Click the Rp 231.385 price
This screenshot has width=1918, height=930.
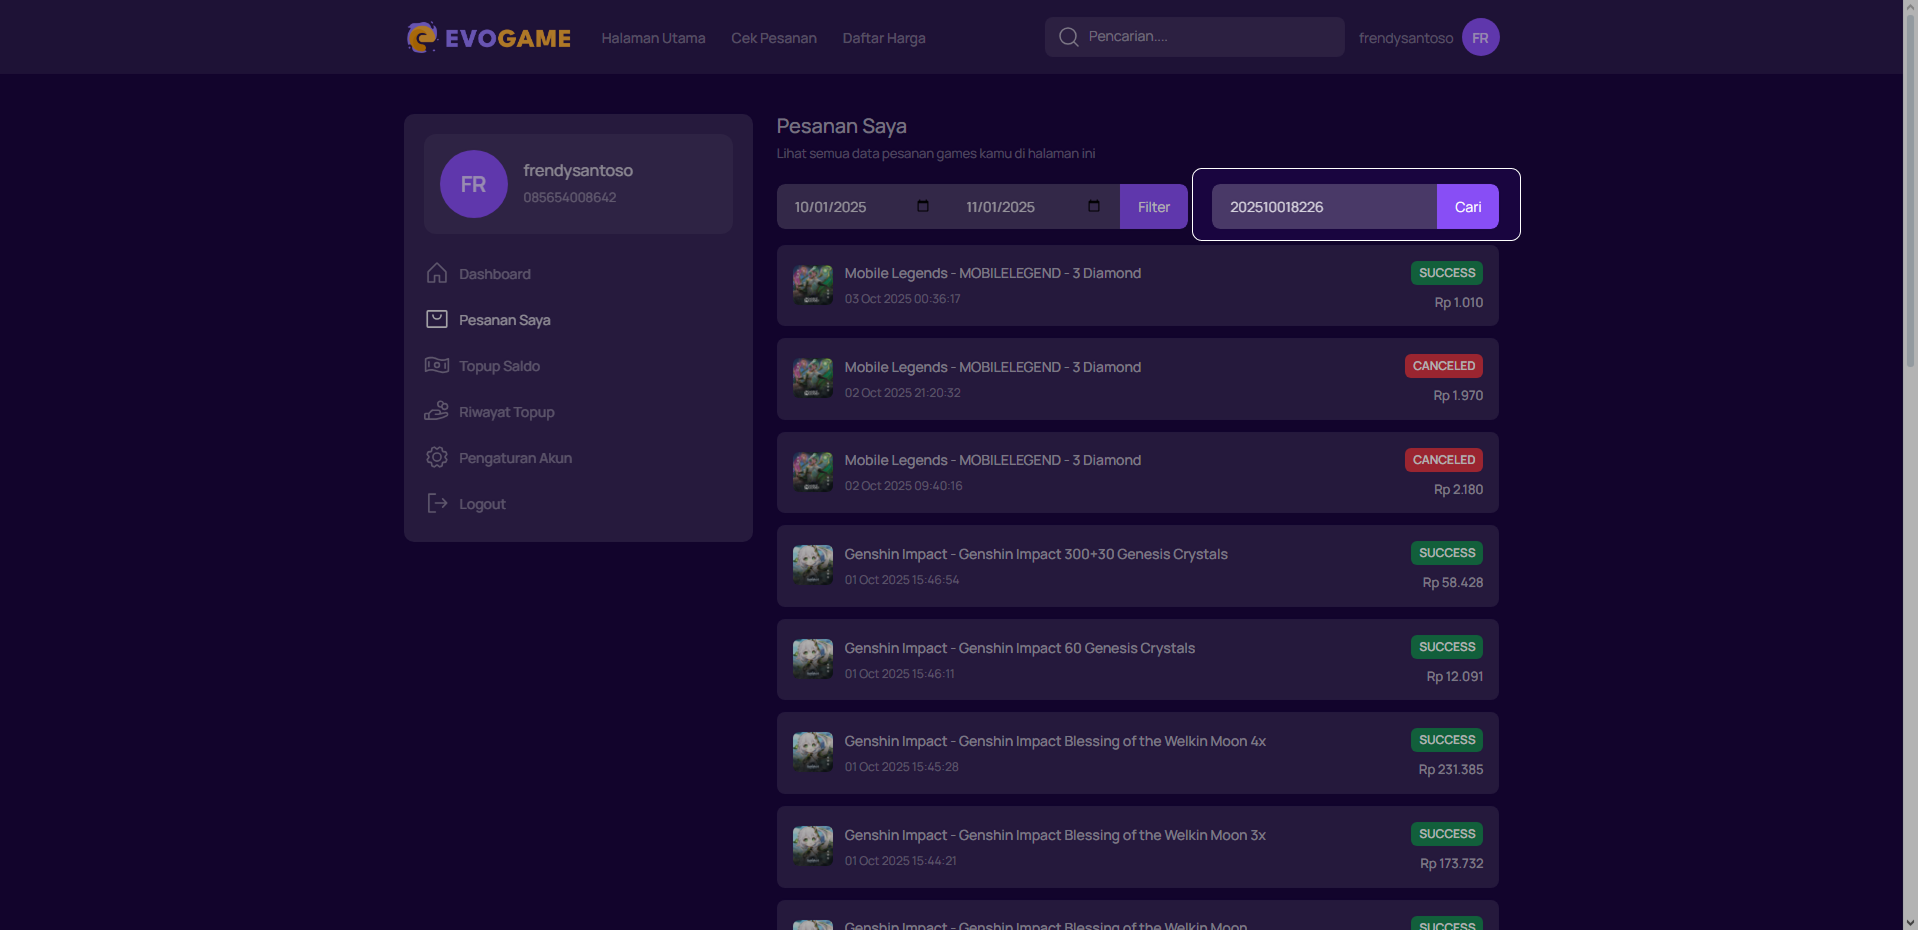coord(1451,770)
